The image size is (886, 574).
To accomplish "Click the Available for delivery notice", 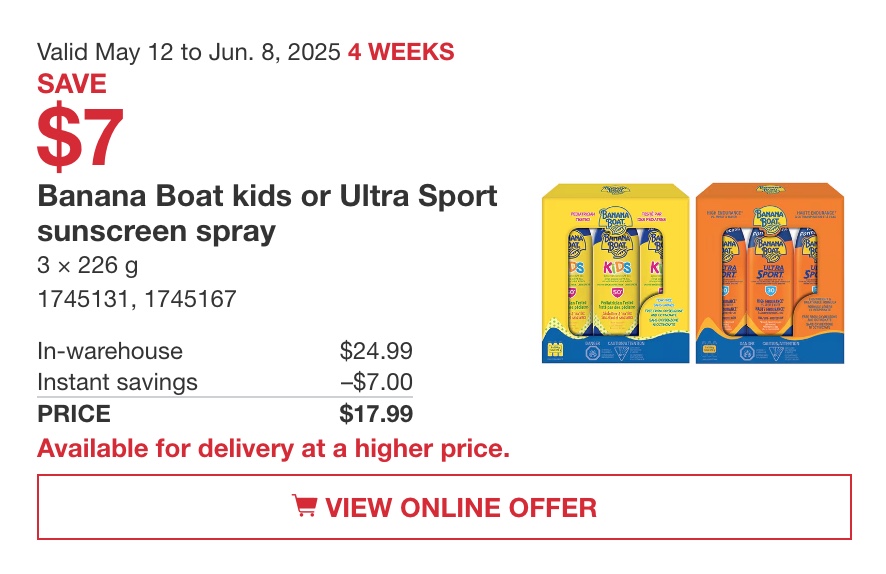I will point(273,449).
